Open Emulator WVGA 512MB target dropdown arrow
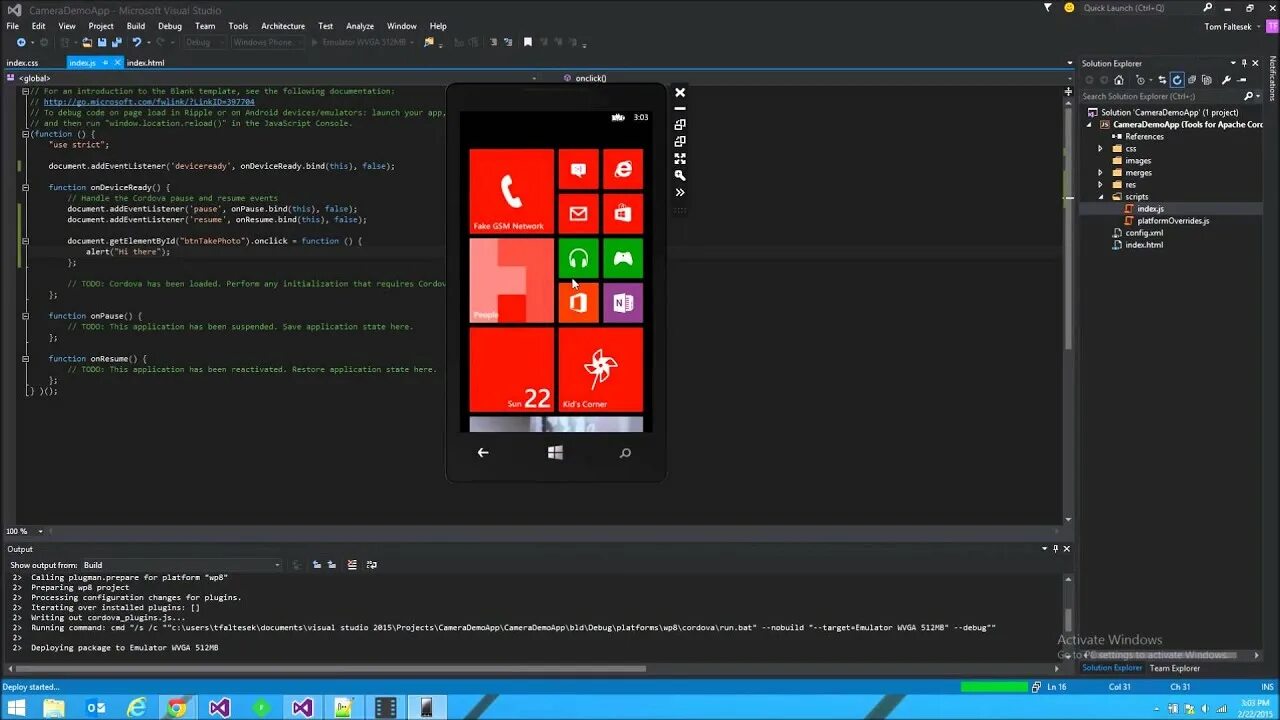Screen dimensions: 1280x720 click(413, 43)
